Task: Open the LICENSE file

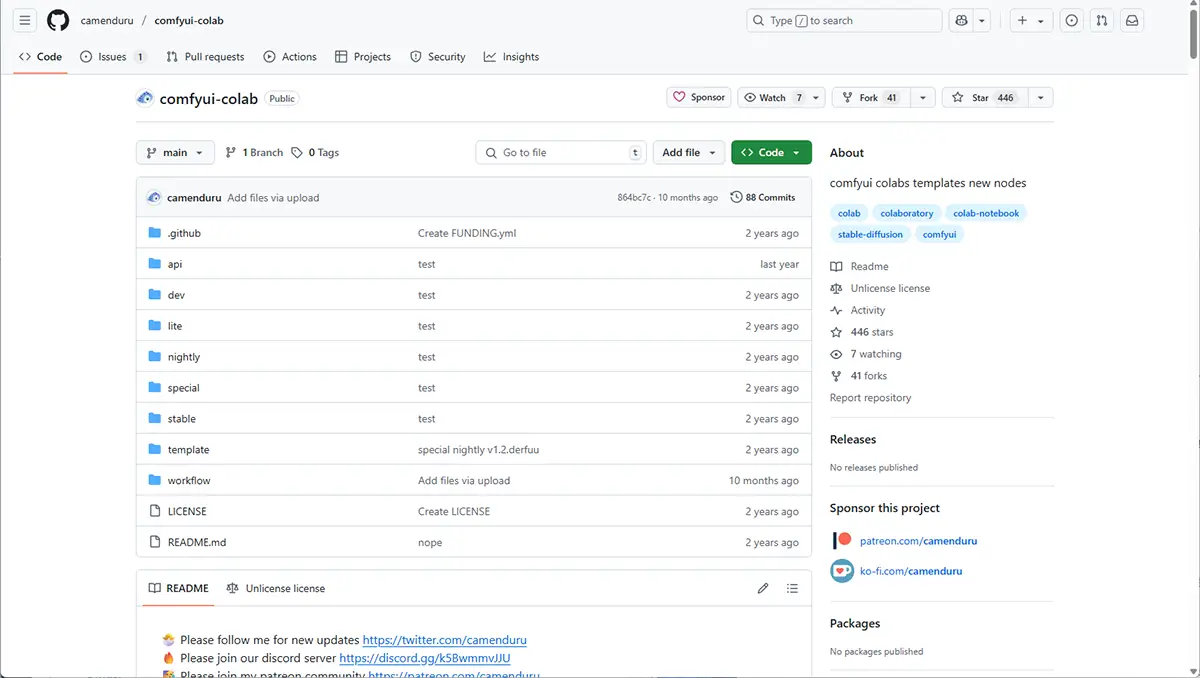Action: tap(187, 511)
